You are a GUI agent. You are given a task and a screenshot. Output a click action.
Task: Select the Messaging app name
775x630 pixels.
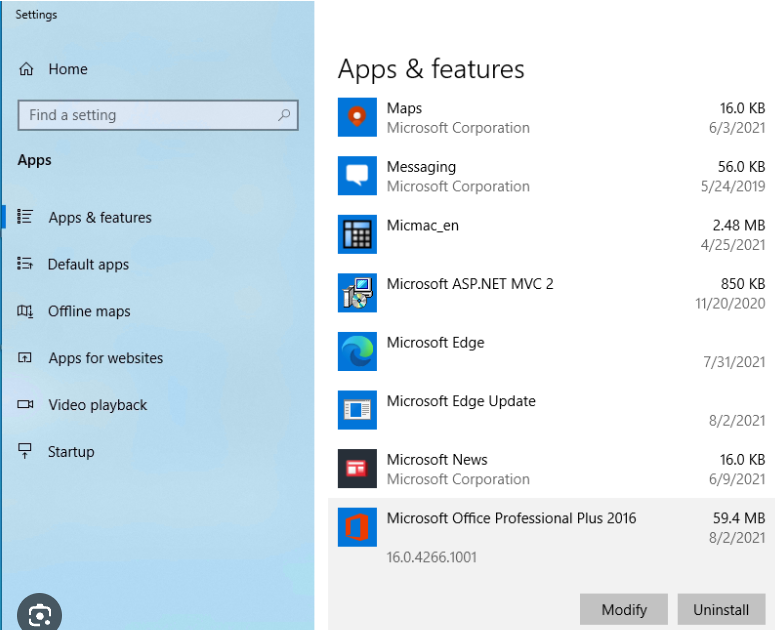pos(421,167)
